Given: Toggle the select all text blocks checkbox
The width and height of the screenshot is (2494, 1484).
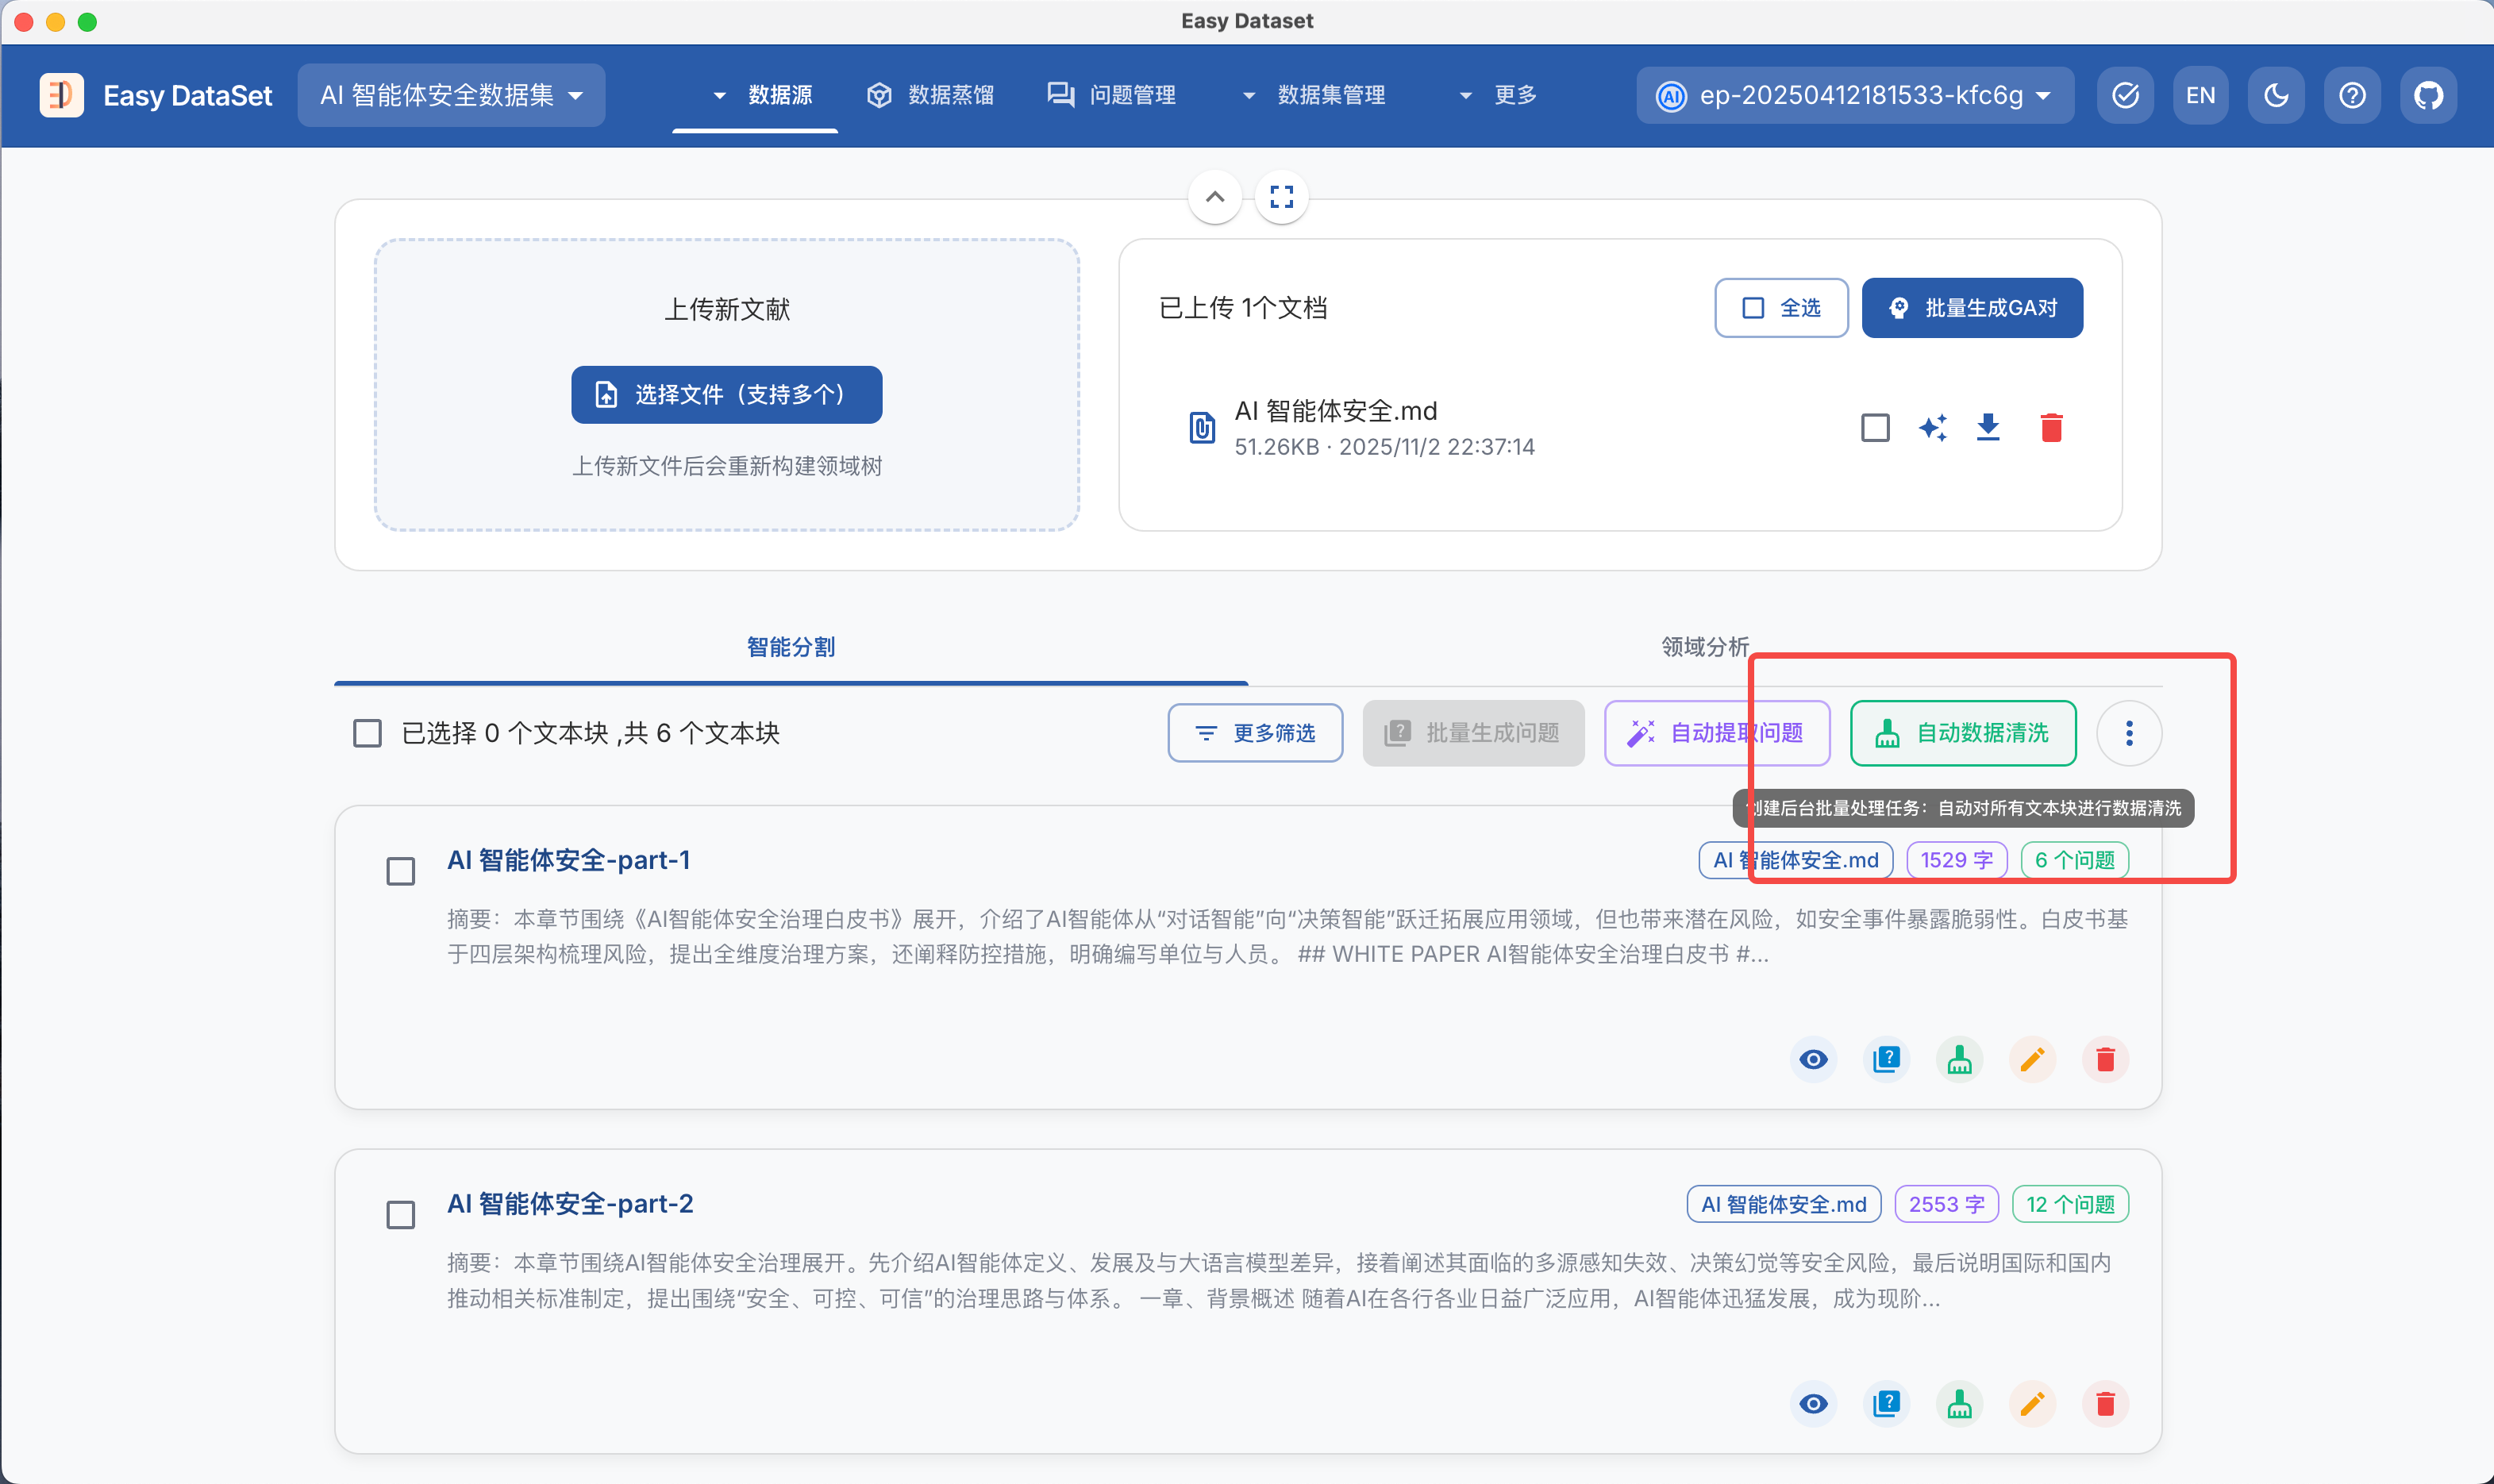Looking at the screenshot, I should (368, 733).
